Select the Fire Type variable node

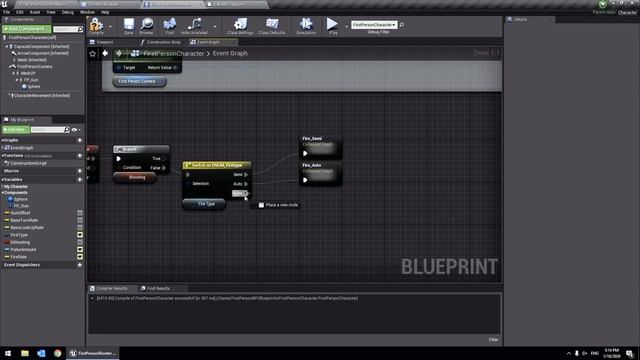[x=204, y=204]
